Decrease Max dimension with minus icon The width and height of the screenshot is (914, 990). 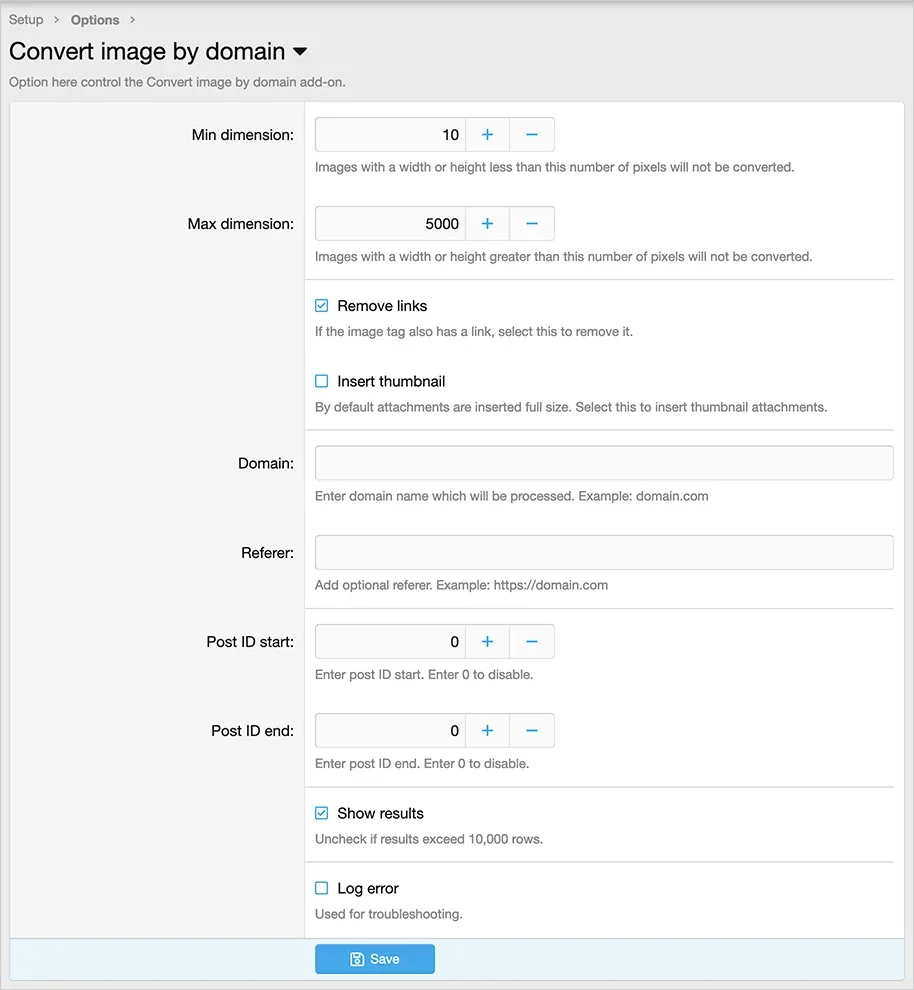coord(531,224)
